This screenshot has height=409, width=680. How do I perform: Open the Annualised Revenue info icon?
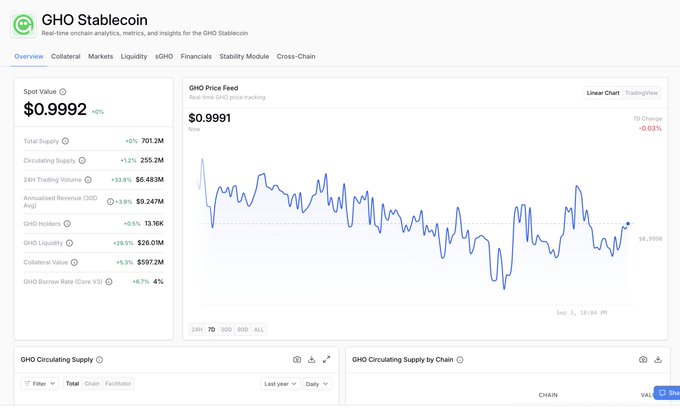click(110, 202)
